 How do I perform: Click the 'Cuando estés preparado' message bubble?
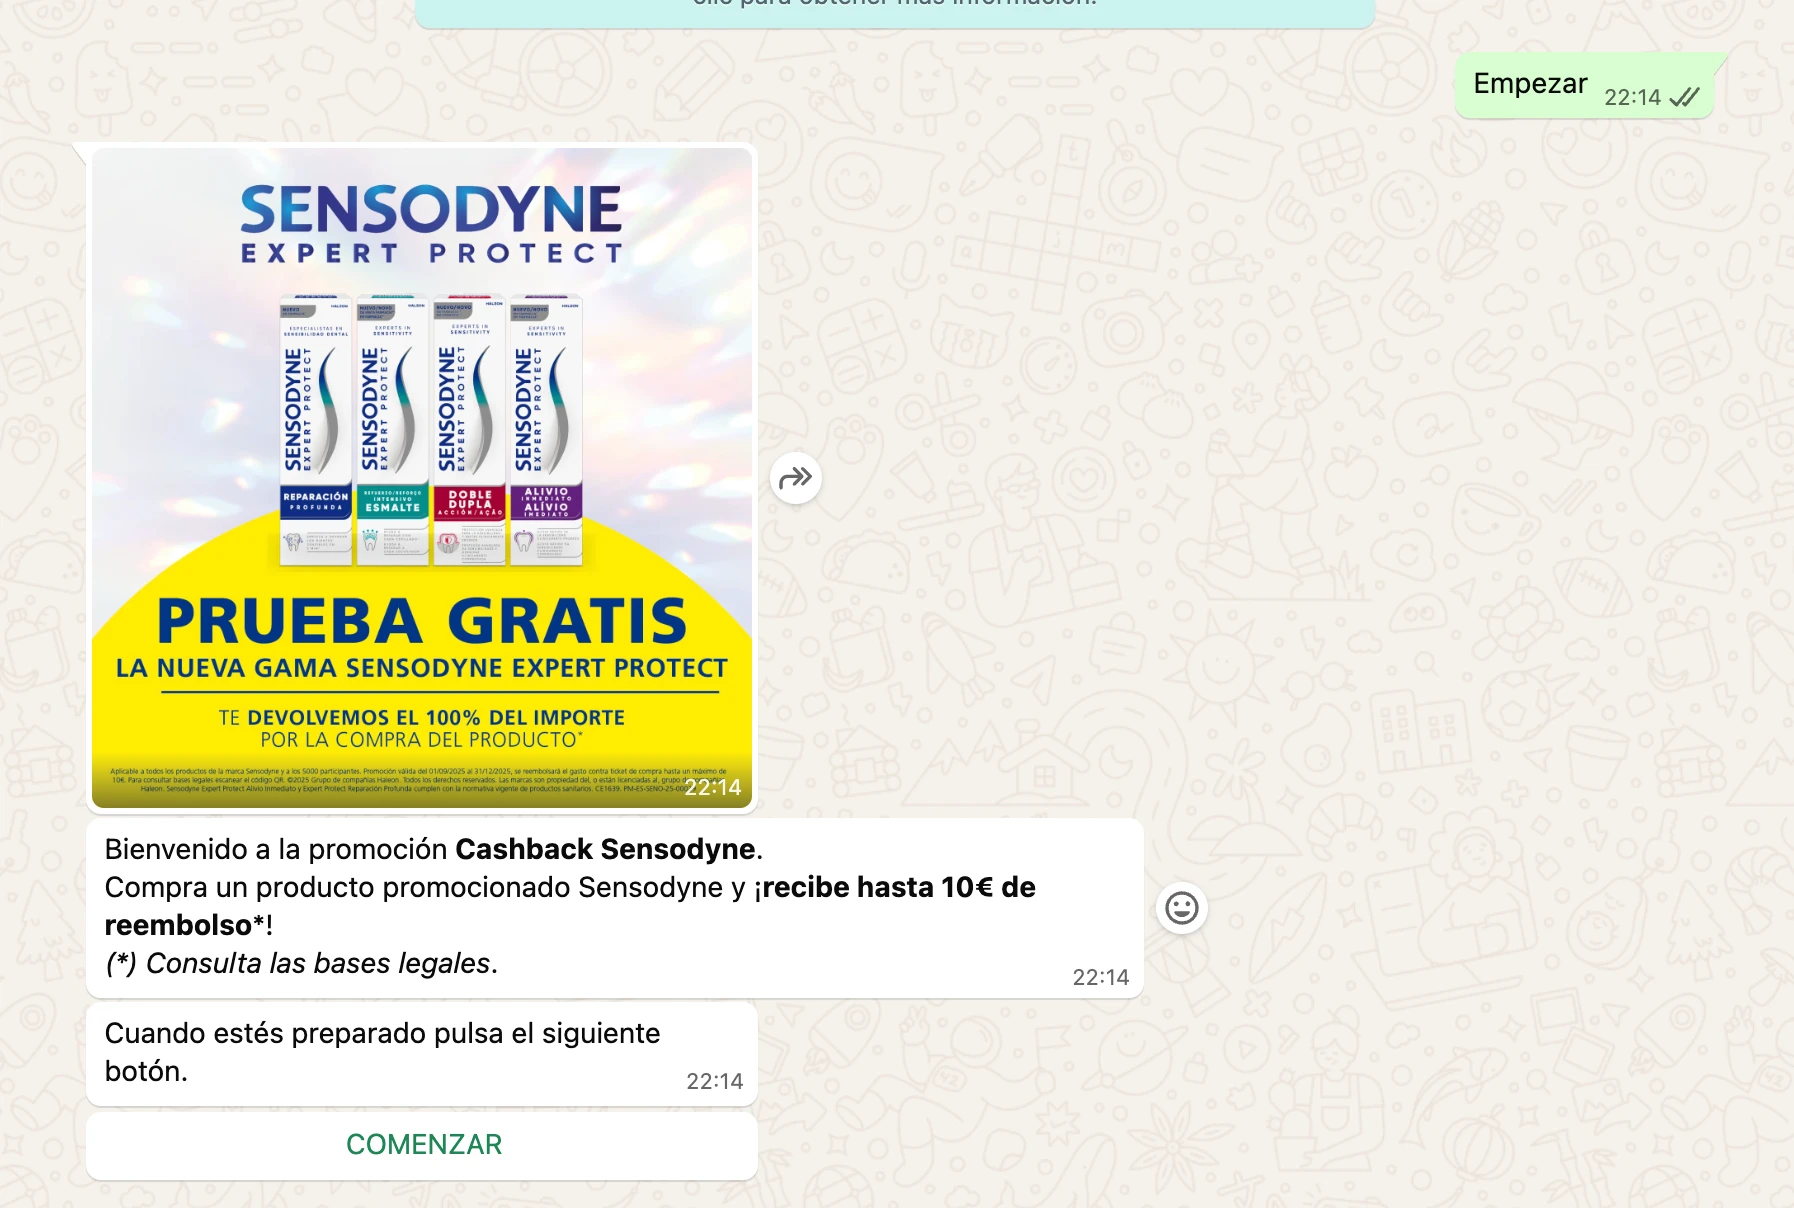click(x=421, y=1053)
